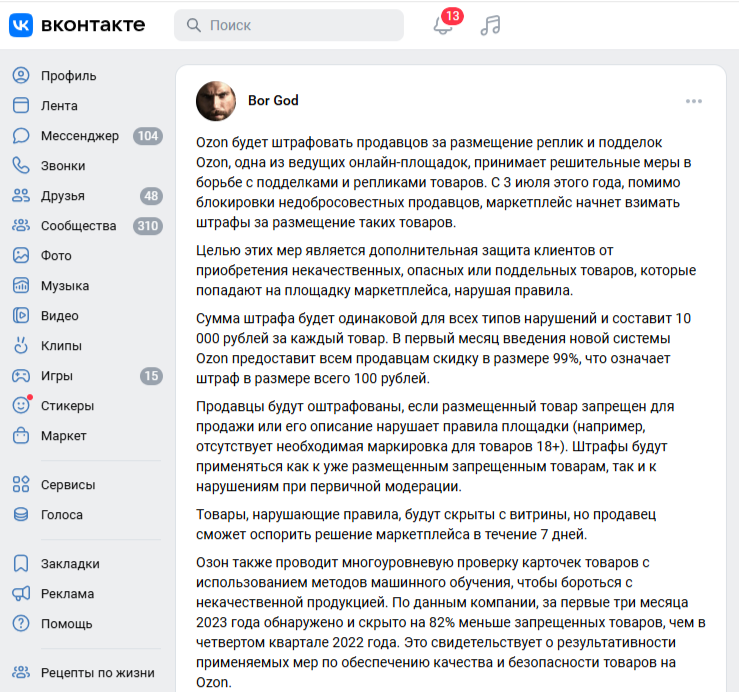Open Bor God's avatar thumbnail
739x692 pixels.
[216, 101]
